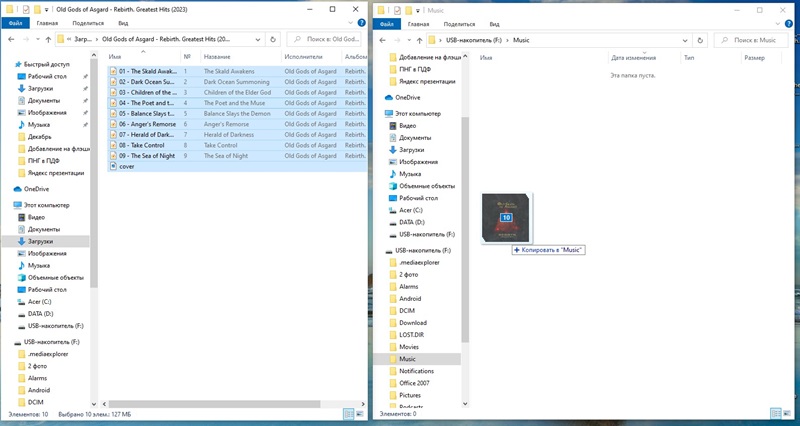Viewport: 800px width, 426px height.
Task: Sort by Дата изменения in Music window
Action: point(644,58)
